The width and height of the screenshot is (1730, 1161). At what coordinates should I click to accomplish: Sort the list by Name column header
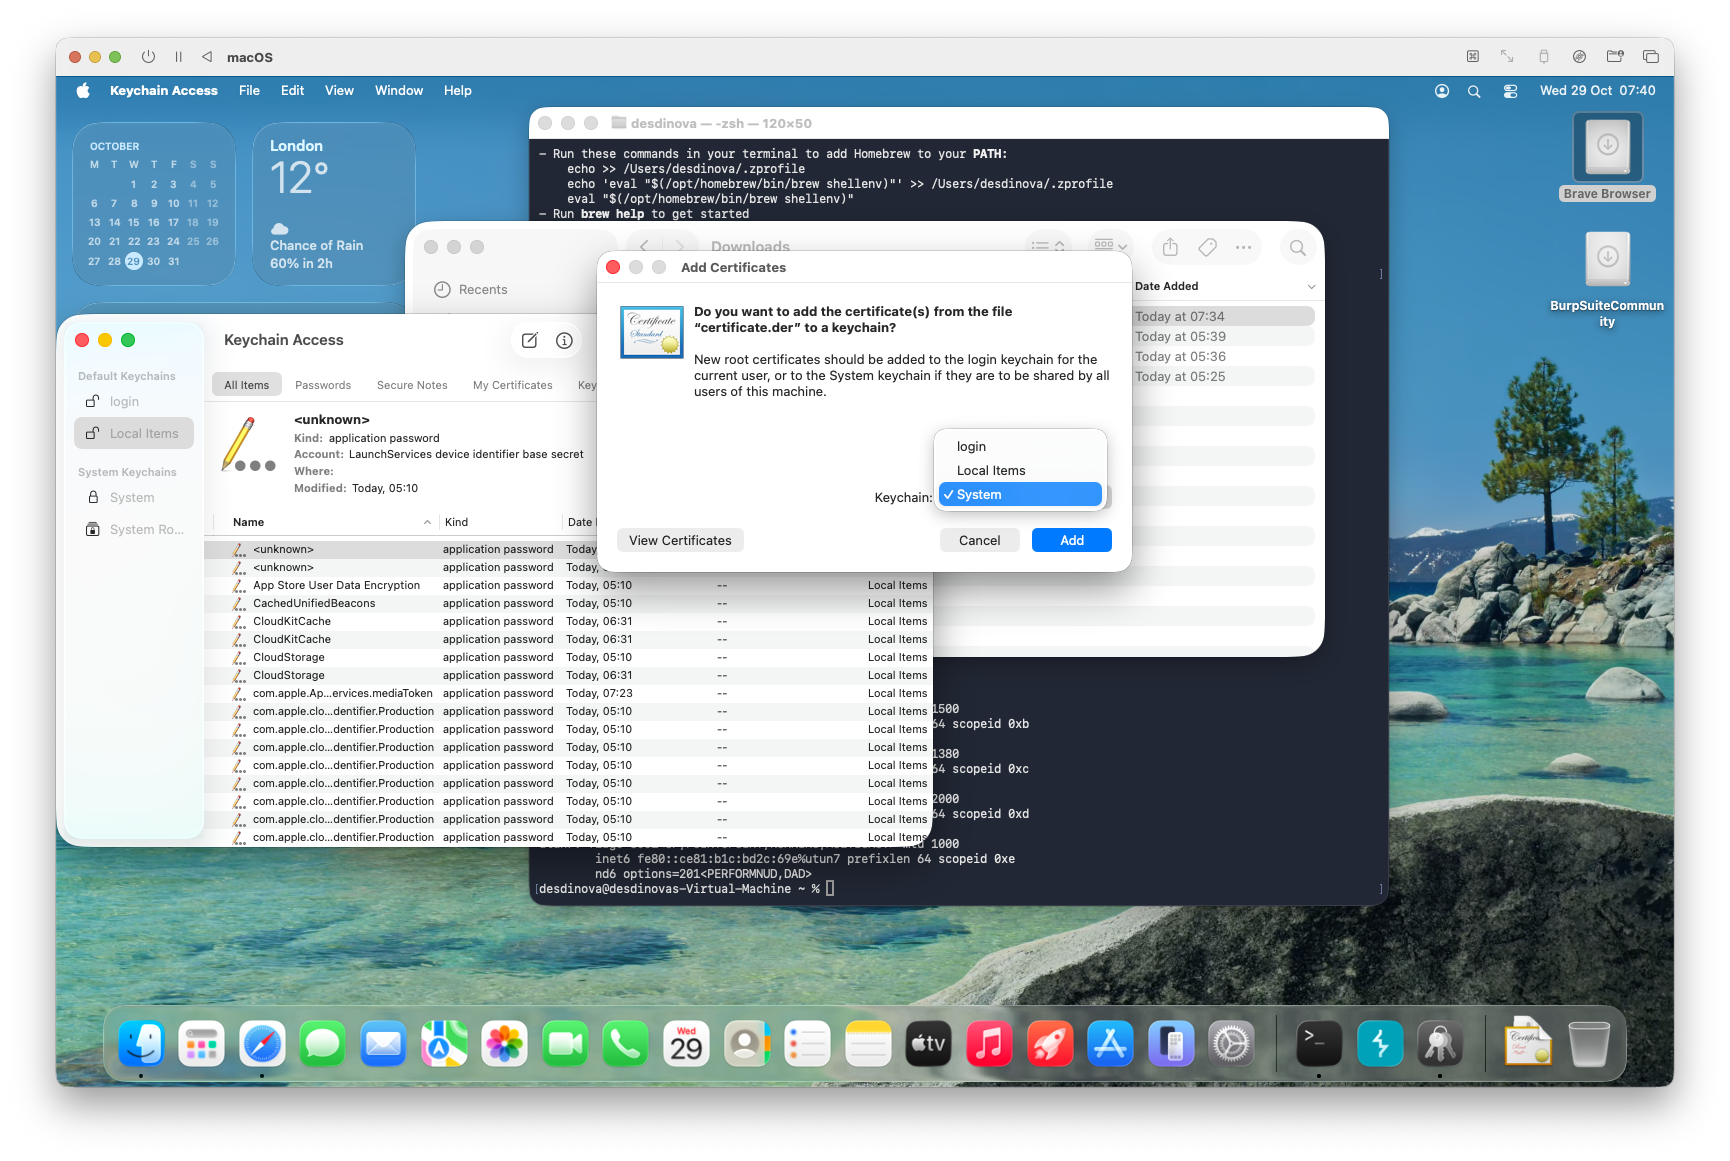click(x=249, y=522)
